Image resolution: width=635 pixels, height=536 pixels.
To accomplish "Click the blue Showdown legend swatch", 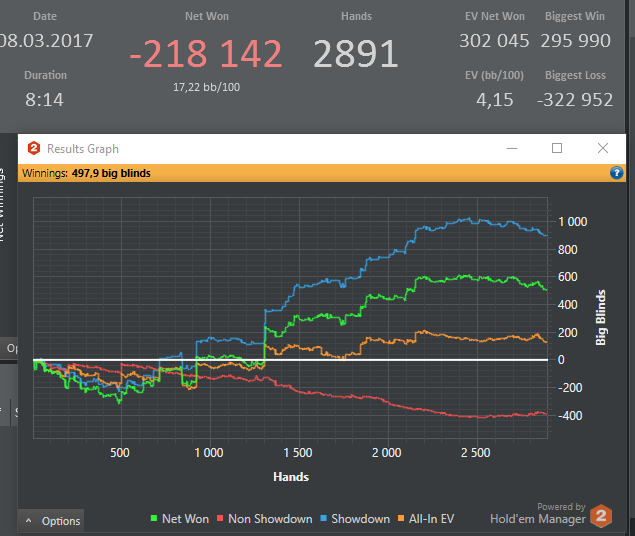I will [323, 518].
